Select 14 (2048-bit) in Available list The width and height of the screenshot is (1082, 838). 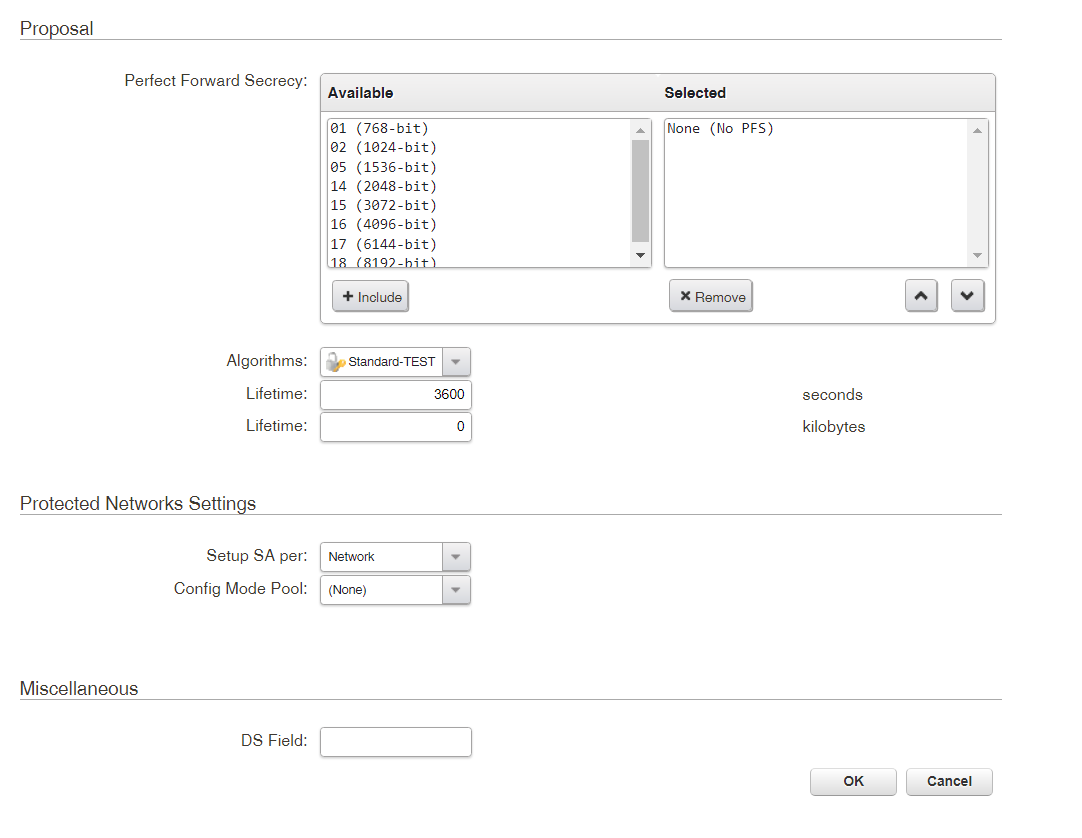tap(383, 186)
